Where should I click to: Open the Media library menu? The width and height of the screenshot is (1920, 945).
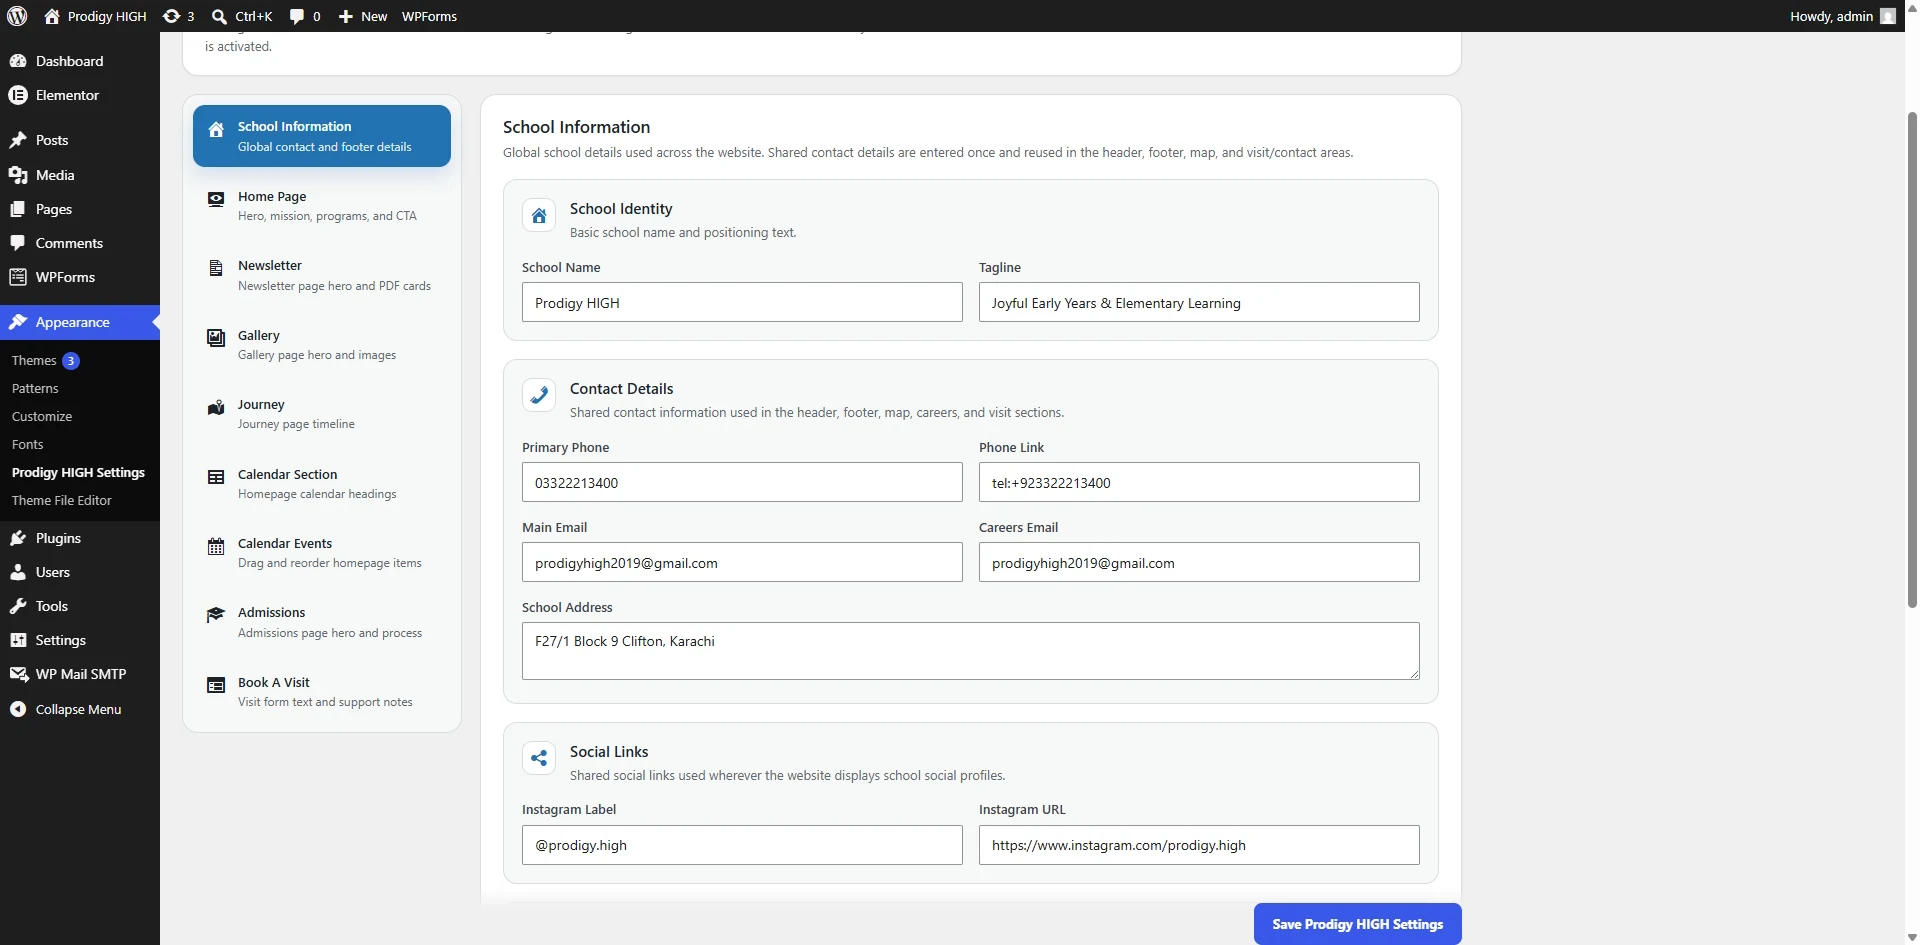coord(80,175)
